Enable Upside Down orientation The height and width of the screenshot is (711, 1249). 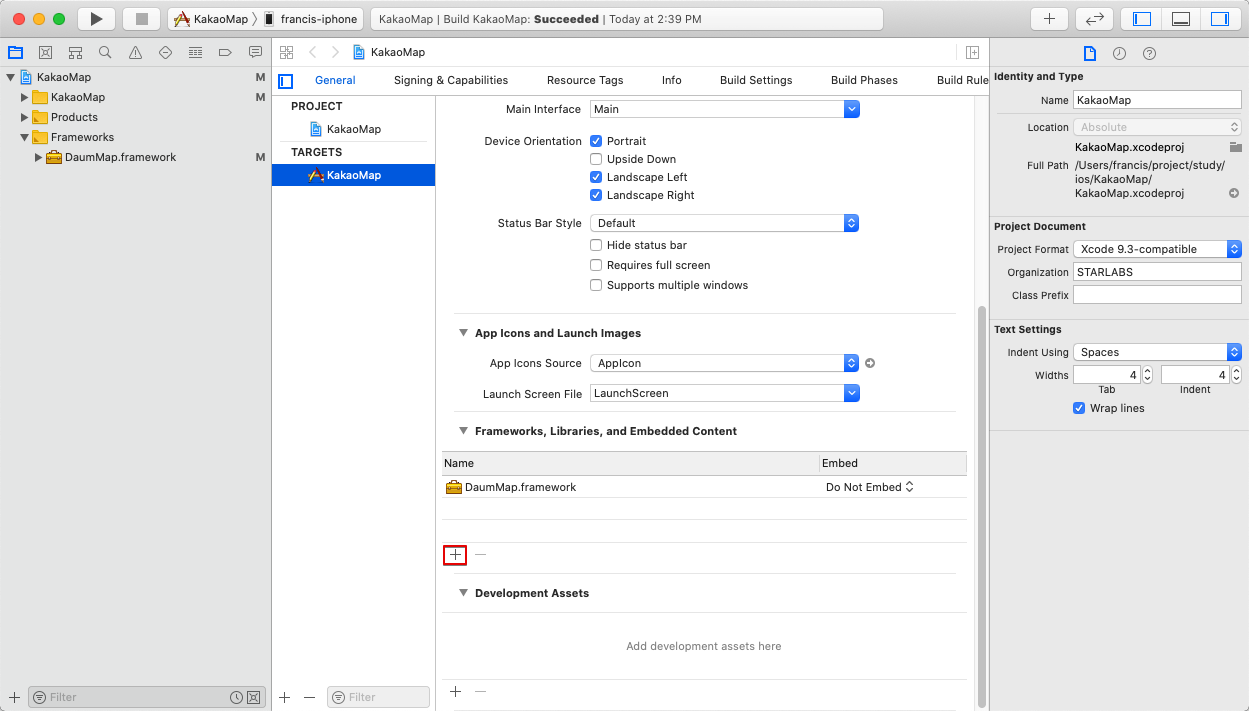[x=596, y=159]
